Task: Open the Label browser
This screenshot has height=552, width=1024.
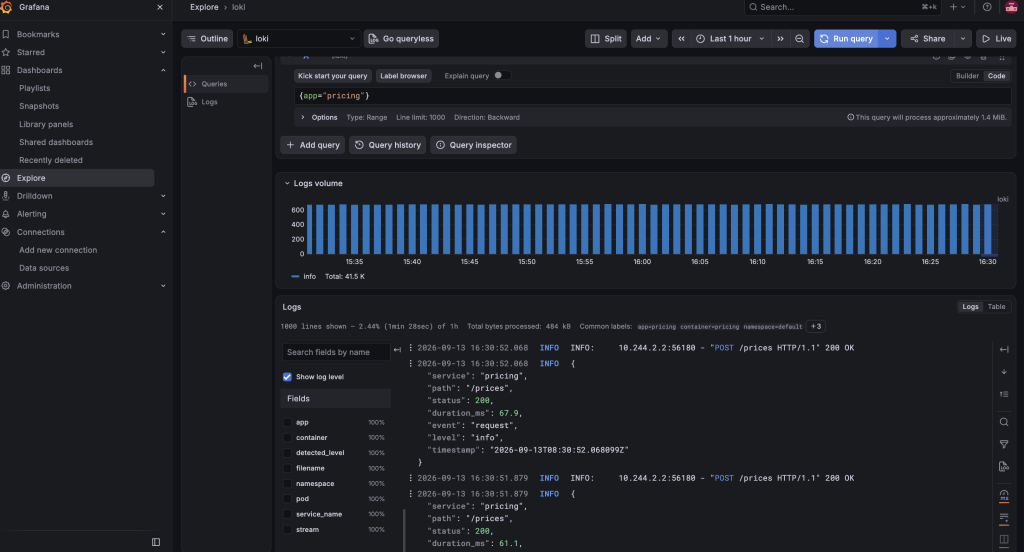Action: click(404, 76)
